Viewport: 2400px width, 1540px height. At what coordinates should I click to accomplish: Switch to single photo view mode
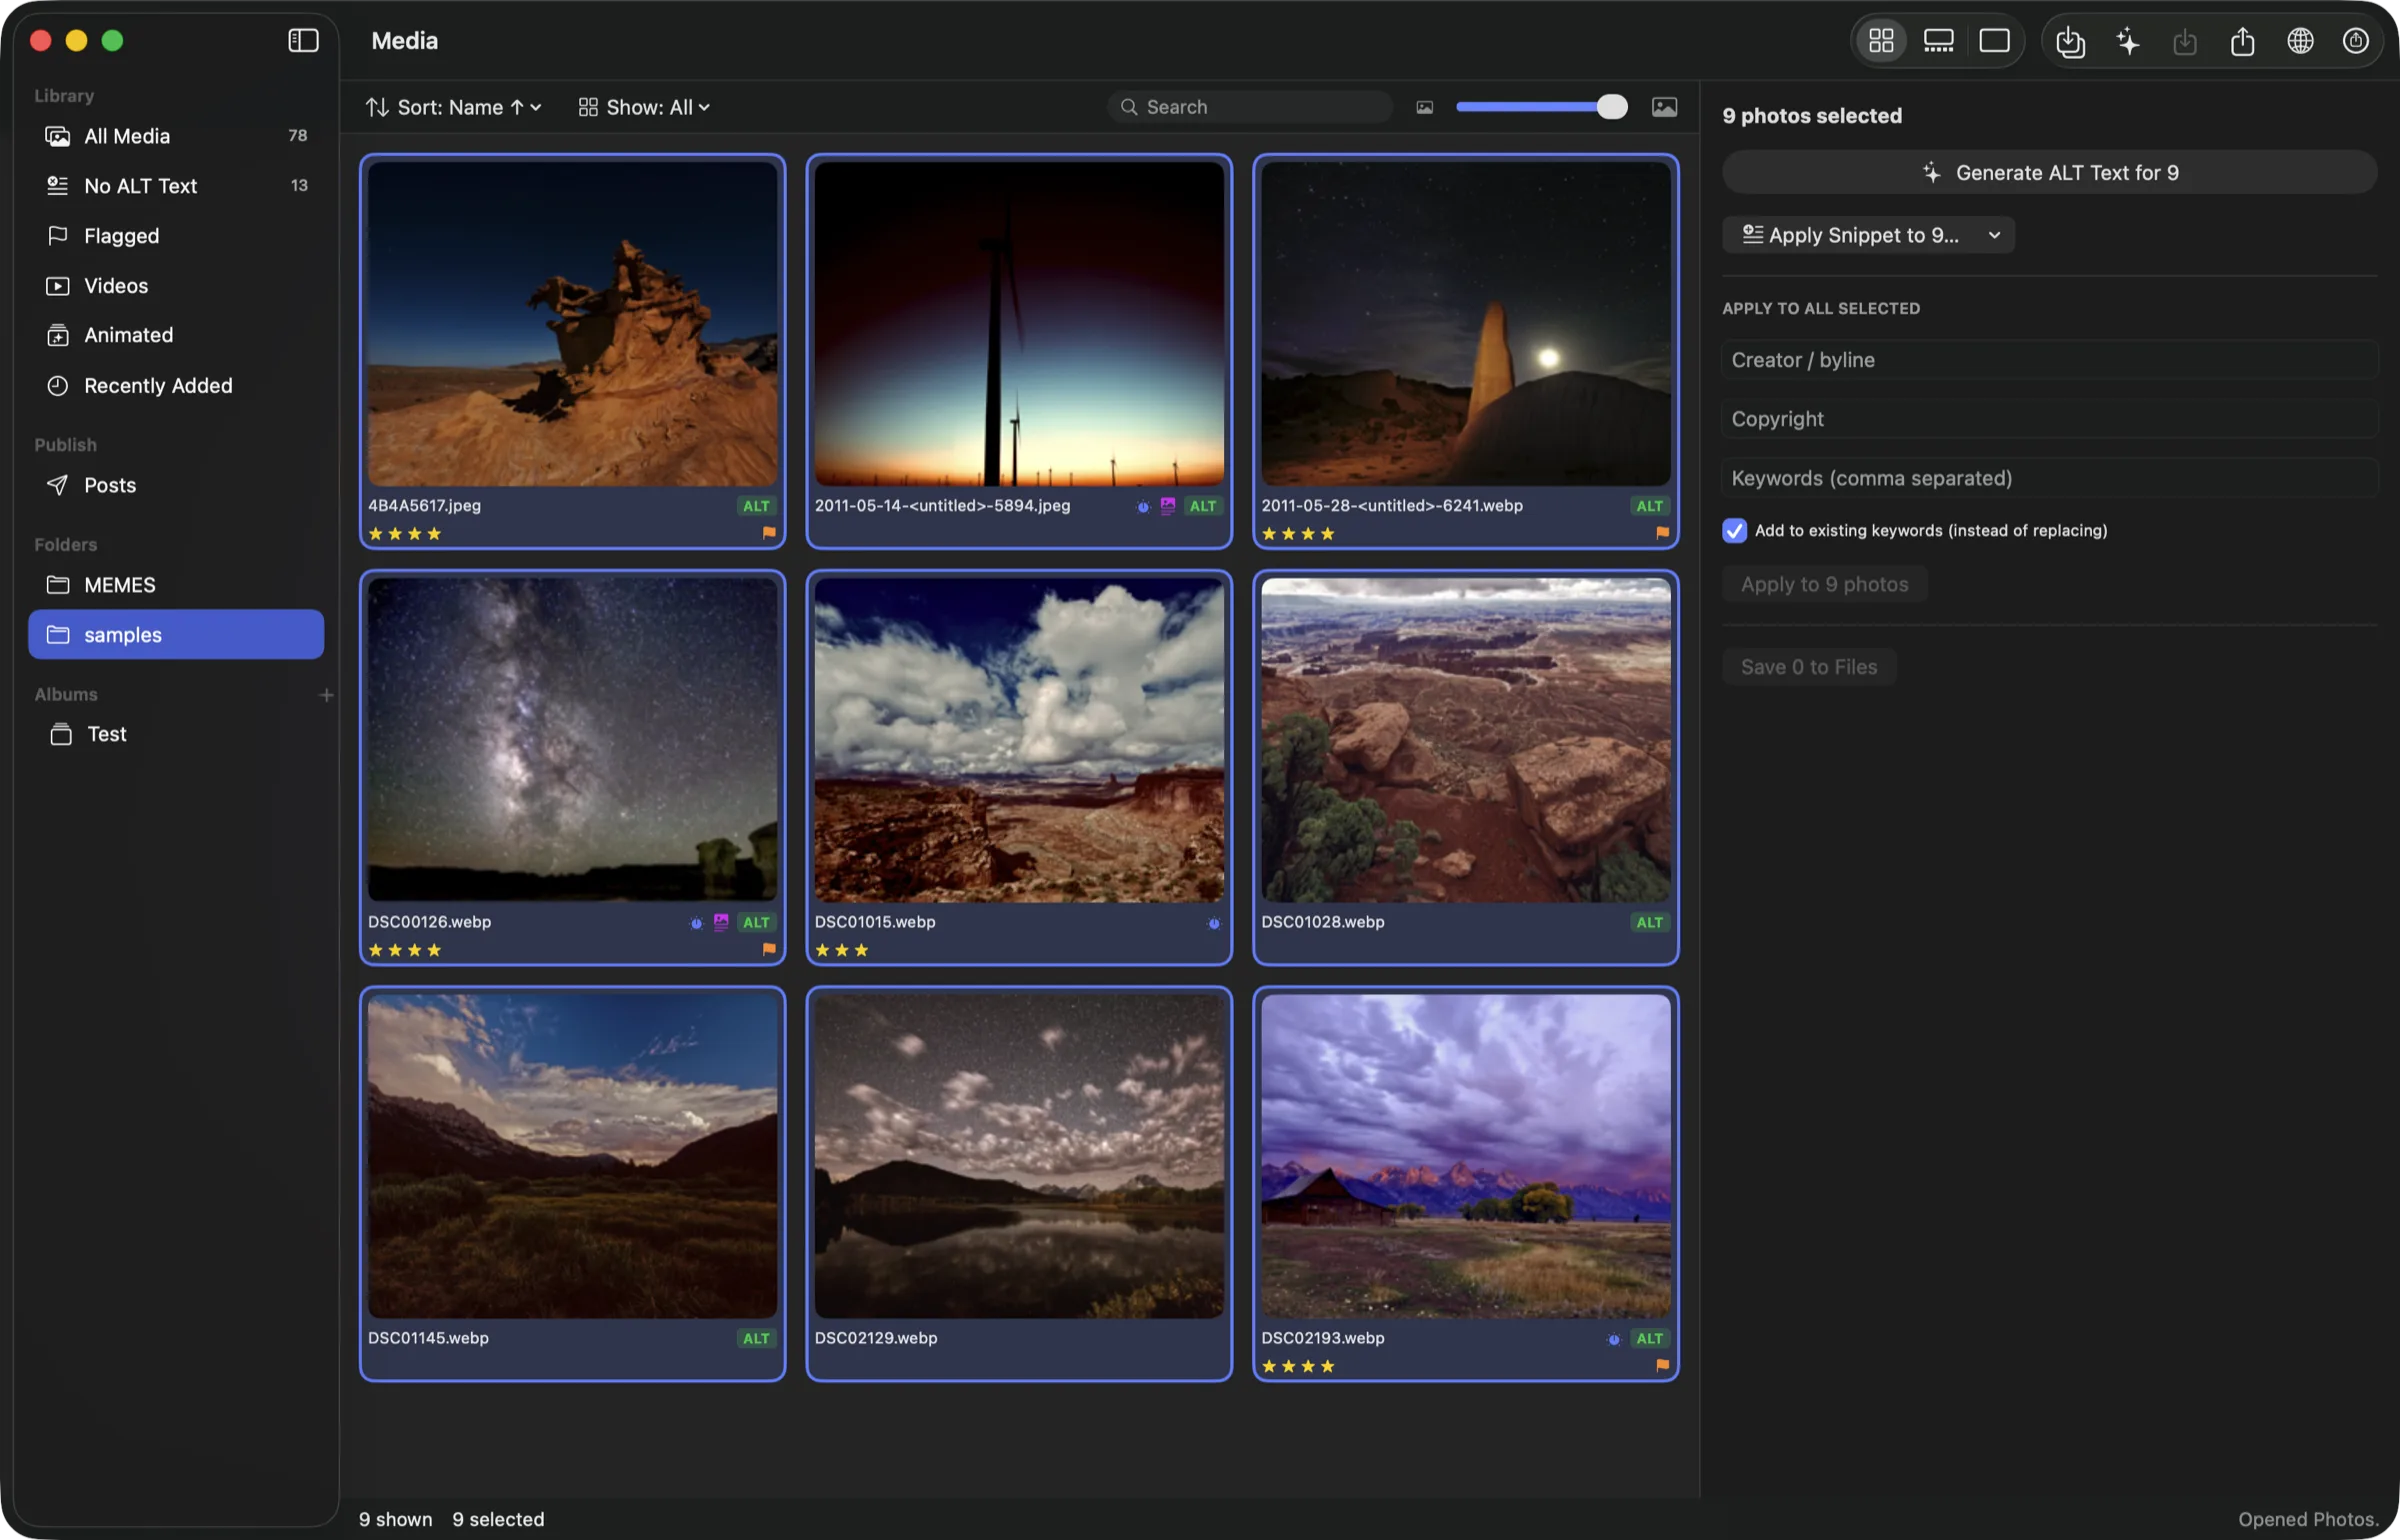[x=1994, y=41]
